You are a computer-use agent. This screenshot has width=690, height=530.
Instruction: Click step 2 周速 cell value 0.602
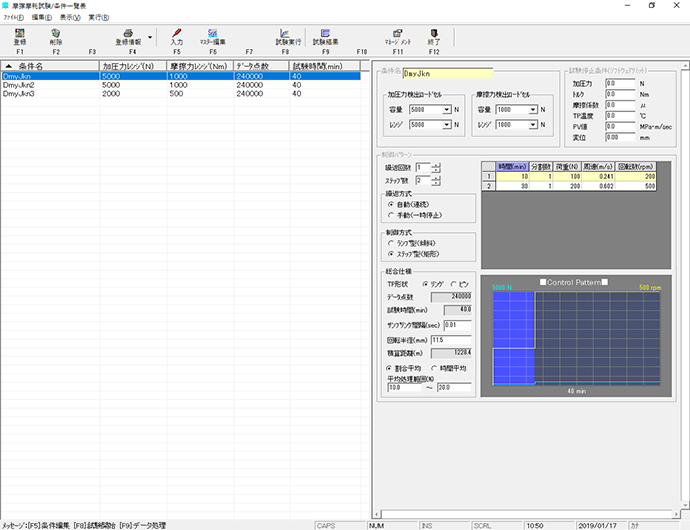click(x=598, y=186)
